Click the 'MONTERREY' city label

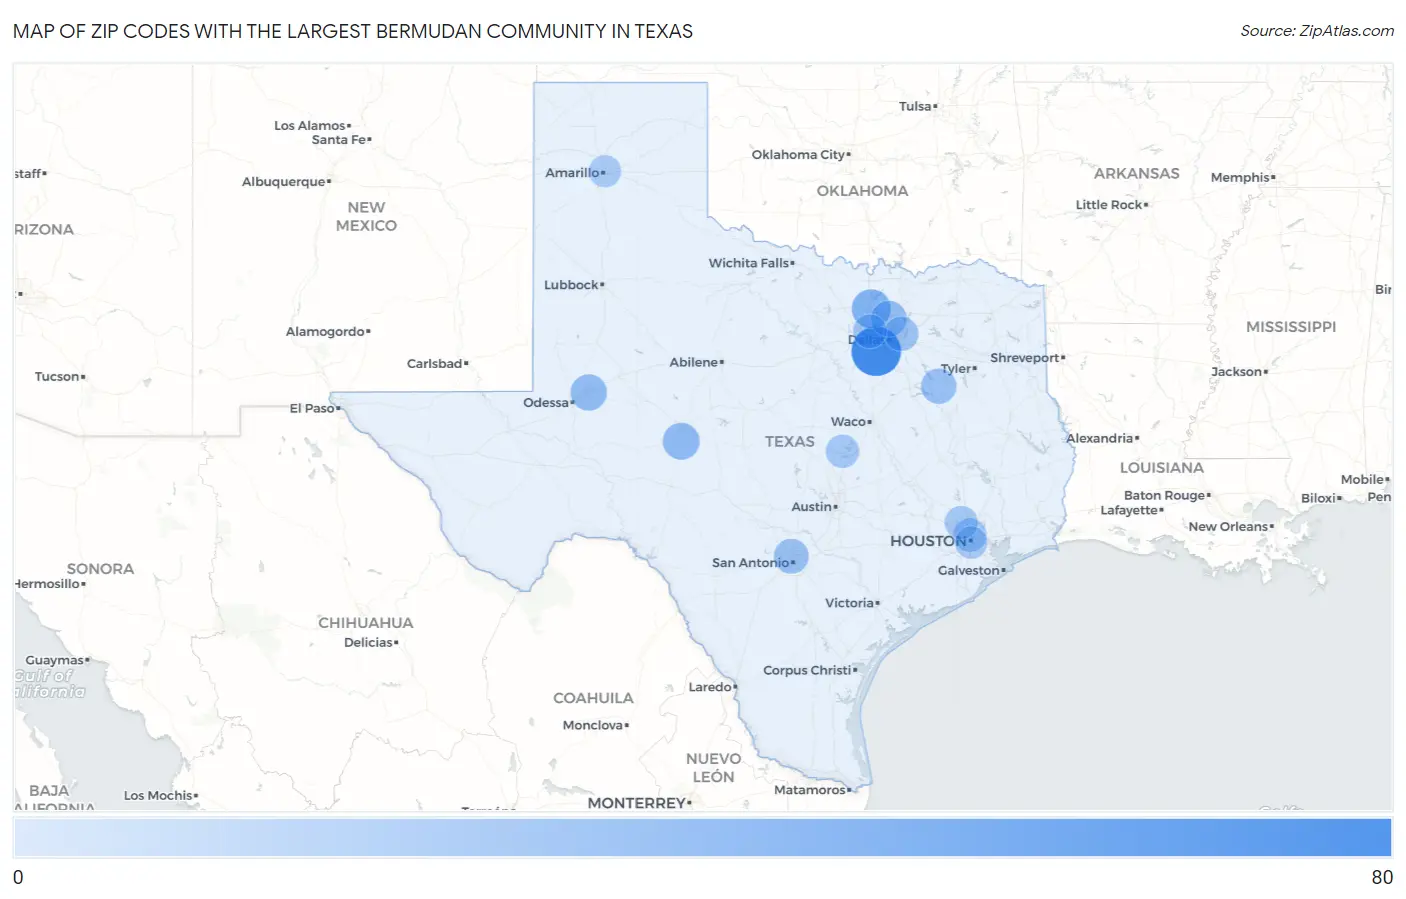637,803
